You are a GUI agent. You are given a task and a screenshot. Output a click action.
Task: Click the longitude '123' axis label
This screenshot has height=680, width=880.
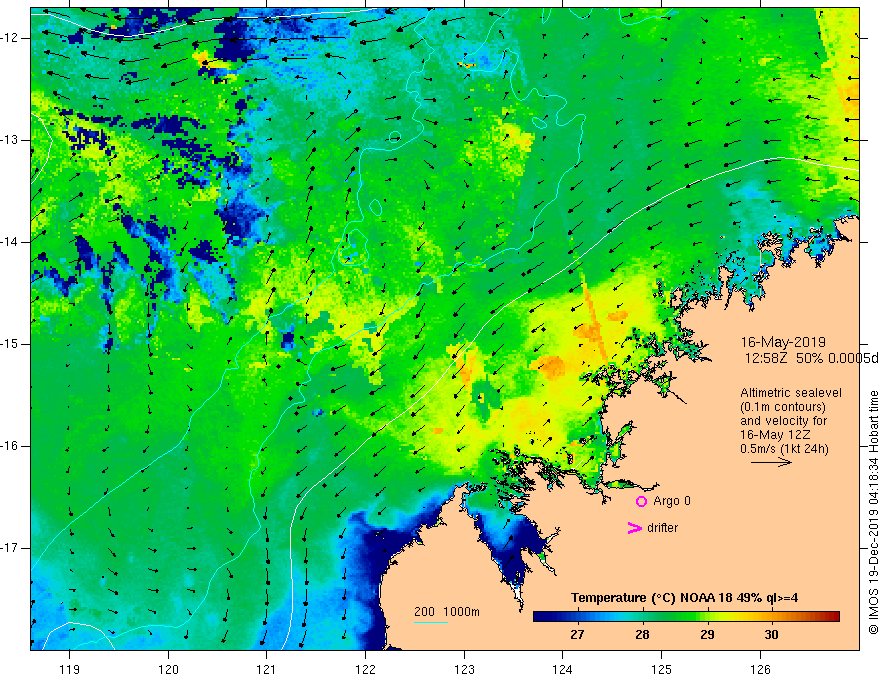tap(464, 669)
